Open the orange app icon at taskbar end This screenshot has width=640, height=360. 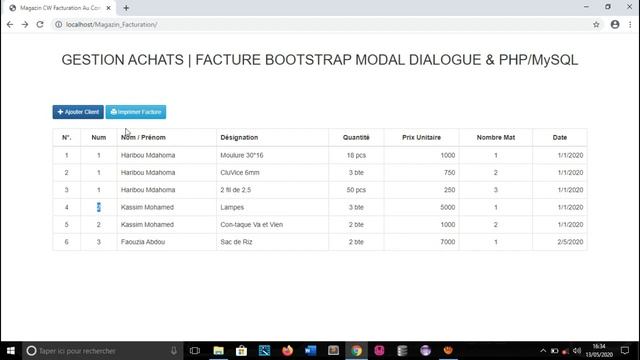point(448,351)
